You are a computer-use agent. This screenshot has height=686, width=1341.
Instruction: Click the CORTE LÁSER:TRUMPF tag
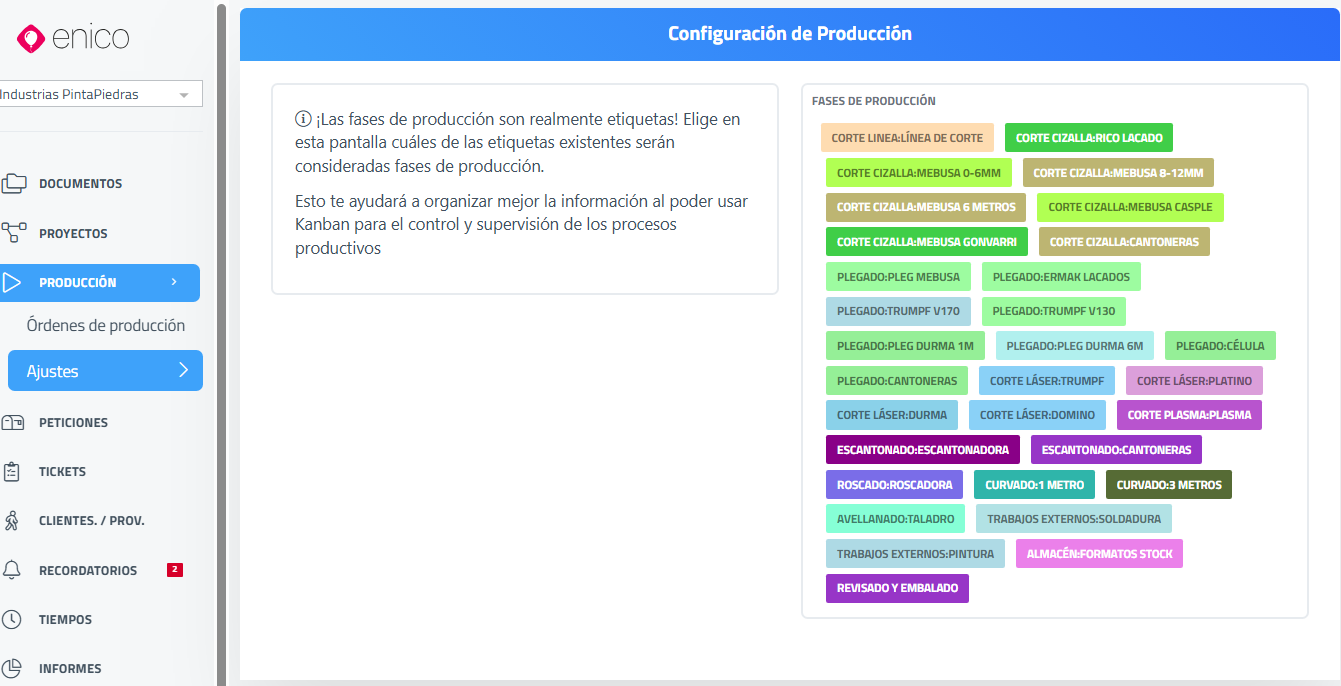pos(1047,381)
